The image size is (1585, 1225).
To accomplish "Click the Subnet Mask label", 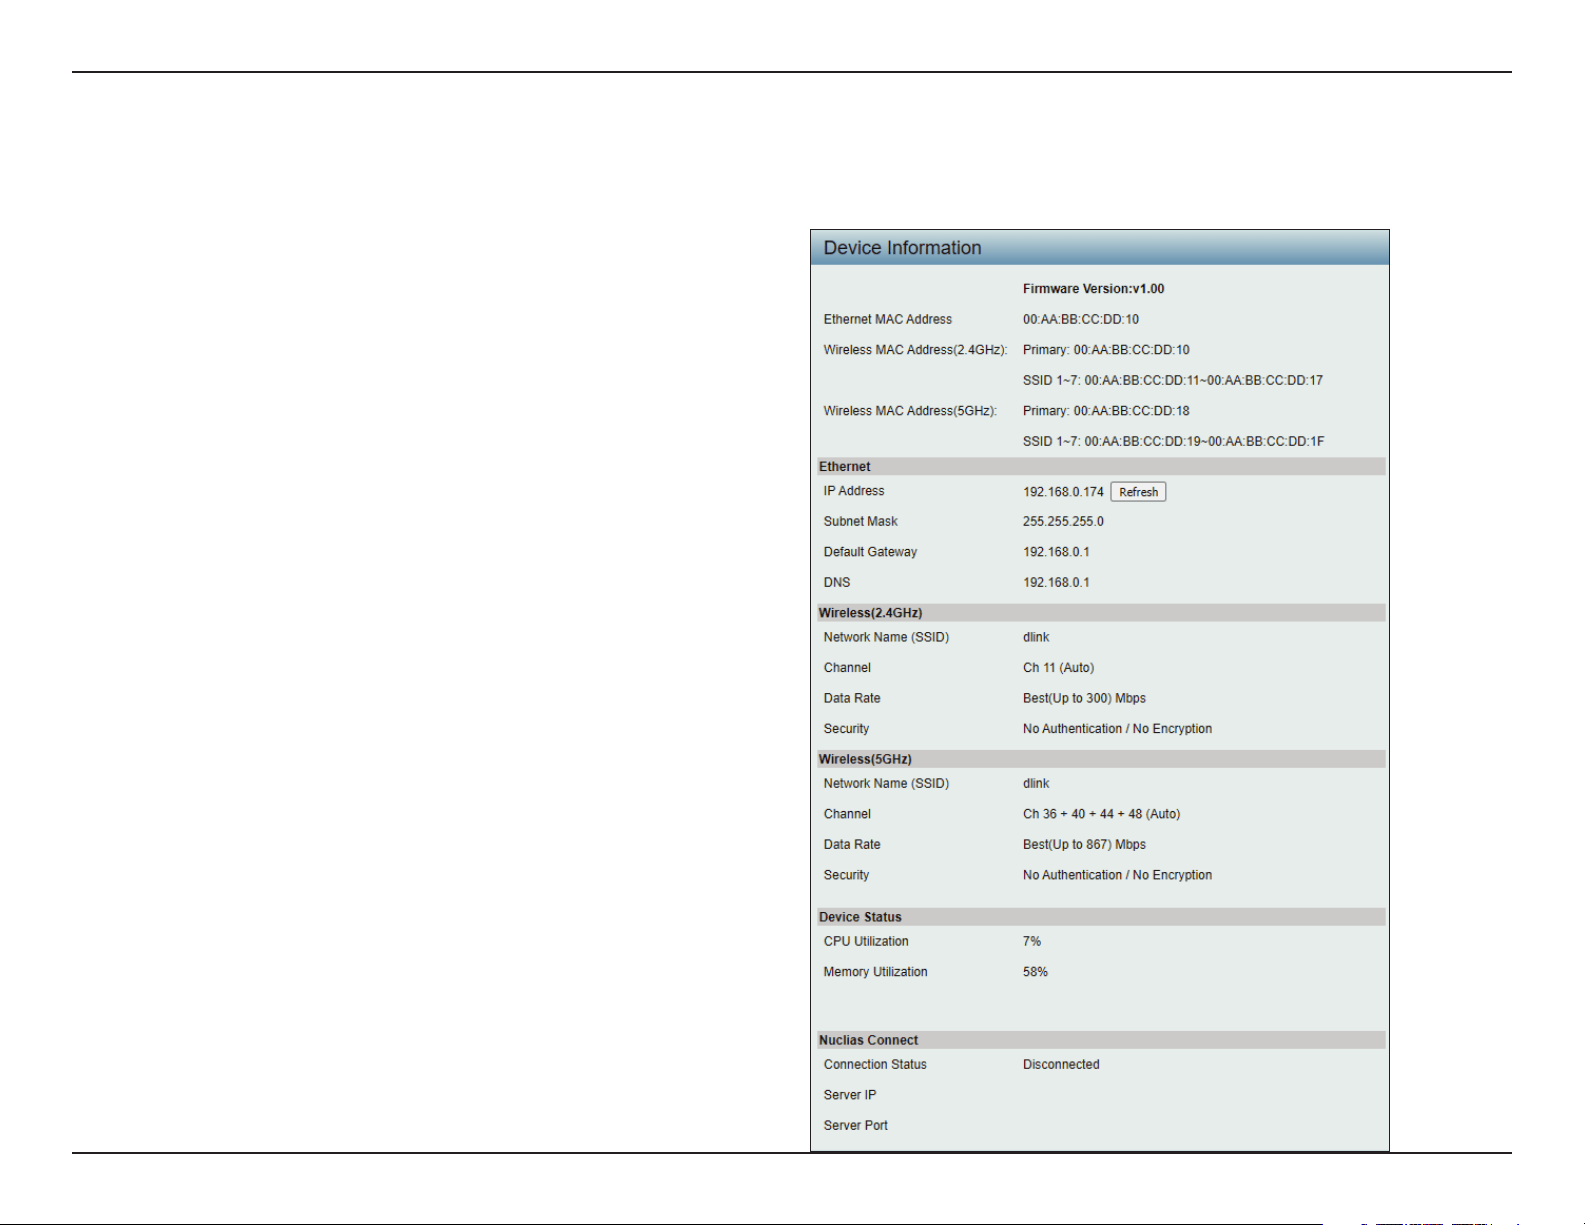I will coord(860,521).
